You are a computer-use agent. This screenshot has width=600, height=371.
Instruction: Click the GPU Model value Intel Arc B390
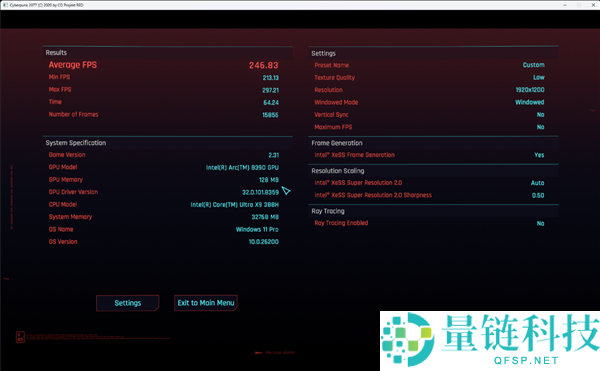point(242,168)
